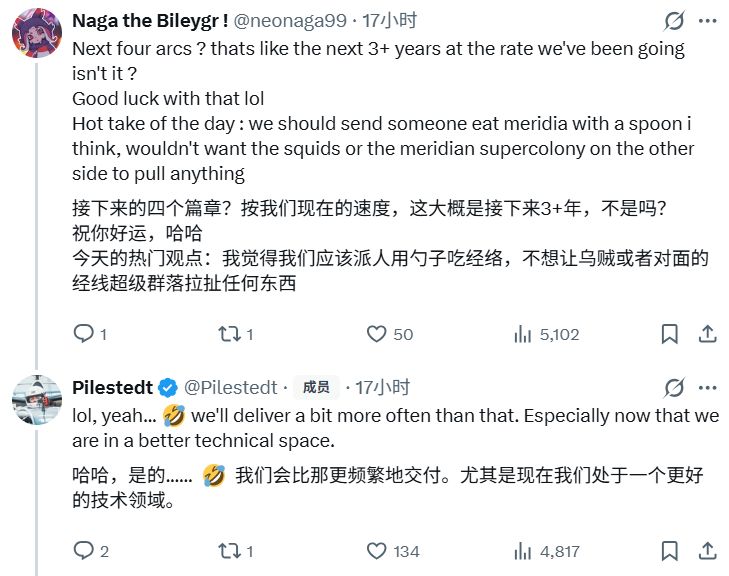Open more options menu on Pilestedt's tweet

tap(708, 387)
